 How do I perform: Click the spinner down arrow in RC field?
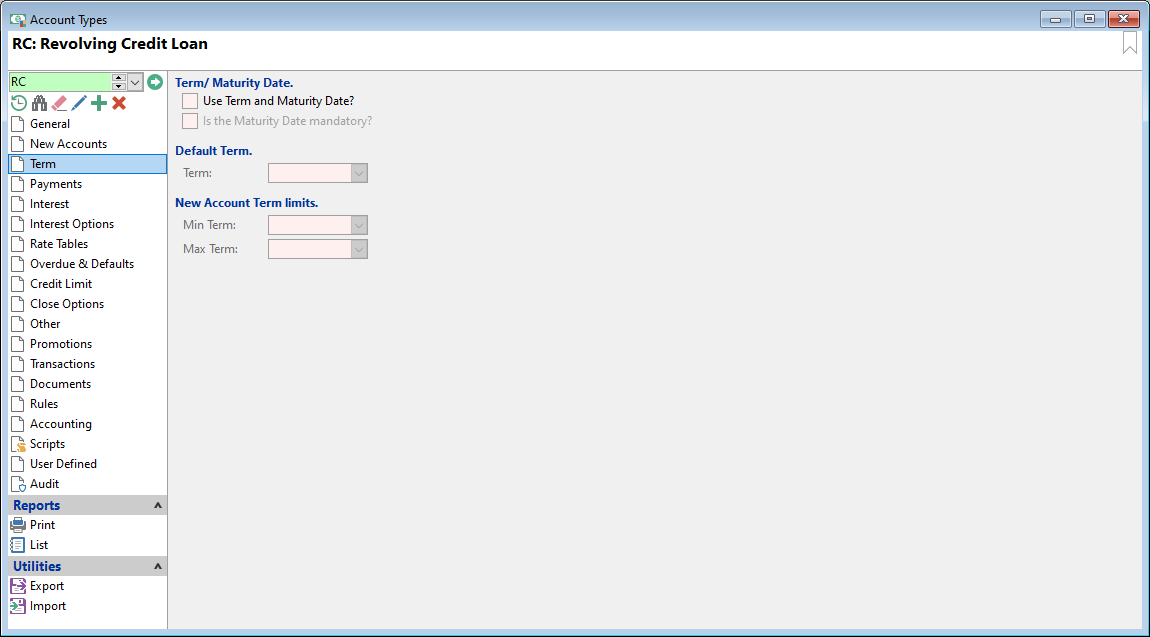[x=119, y=86]
